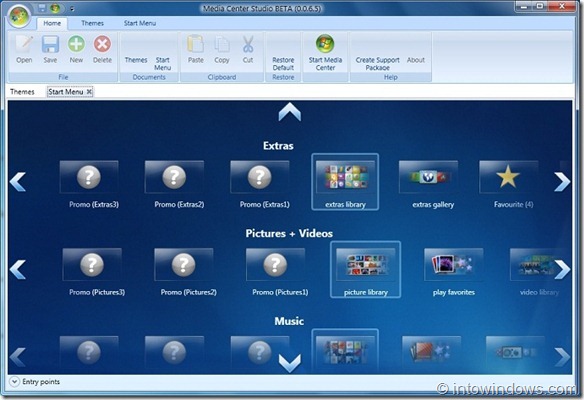
Task: Click the quick access save icon
Action: tap(42, 8)
